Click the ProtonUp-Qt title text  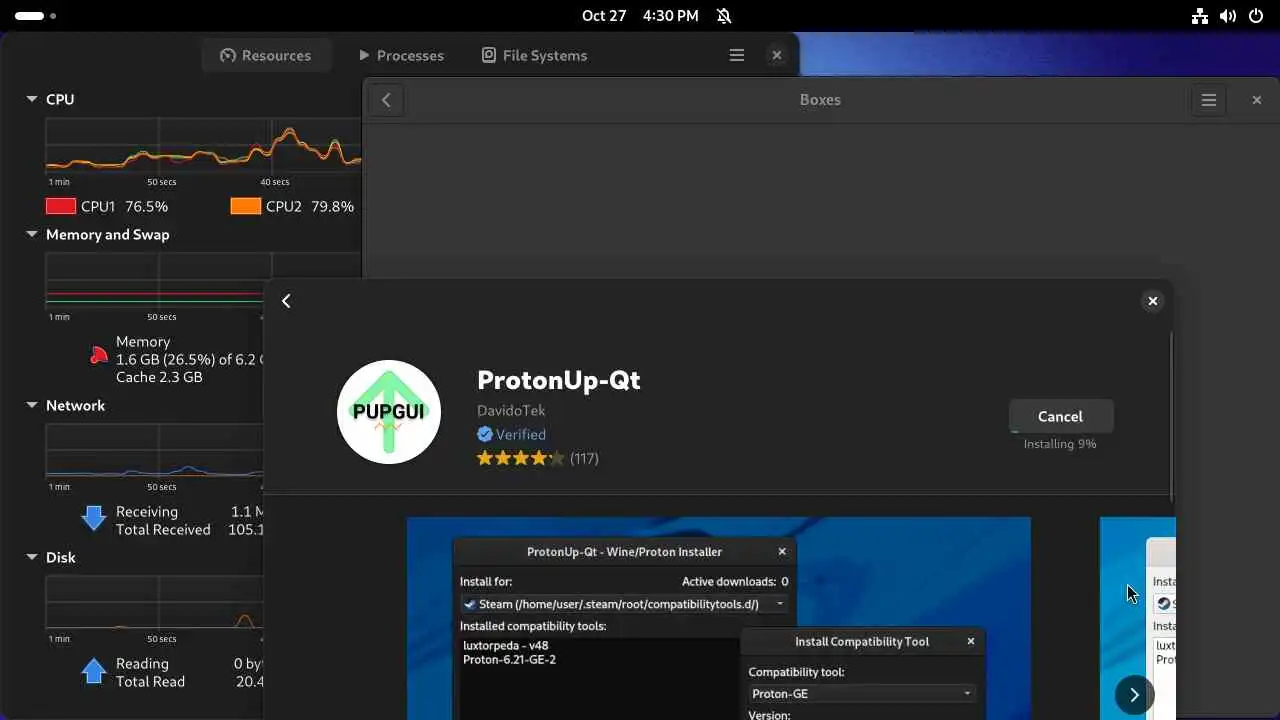pos(558,380)
